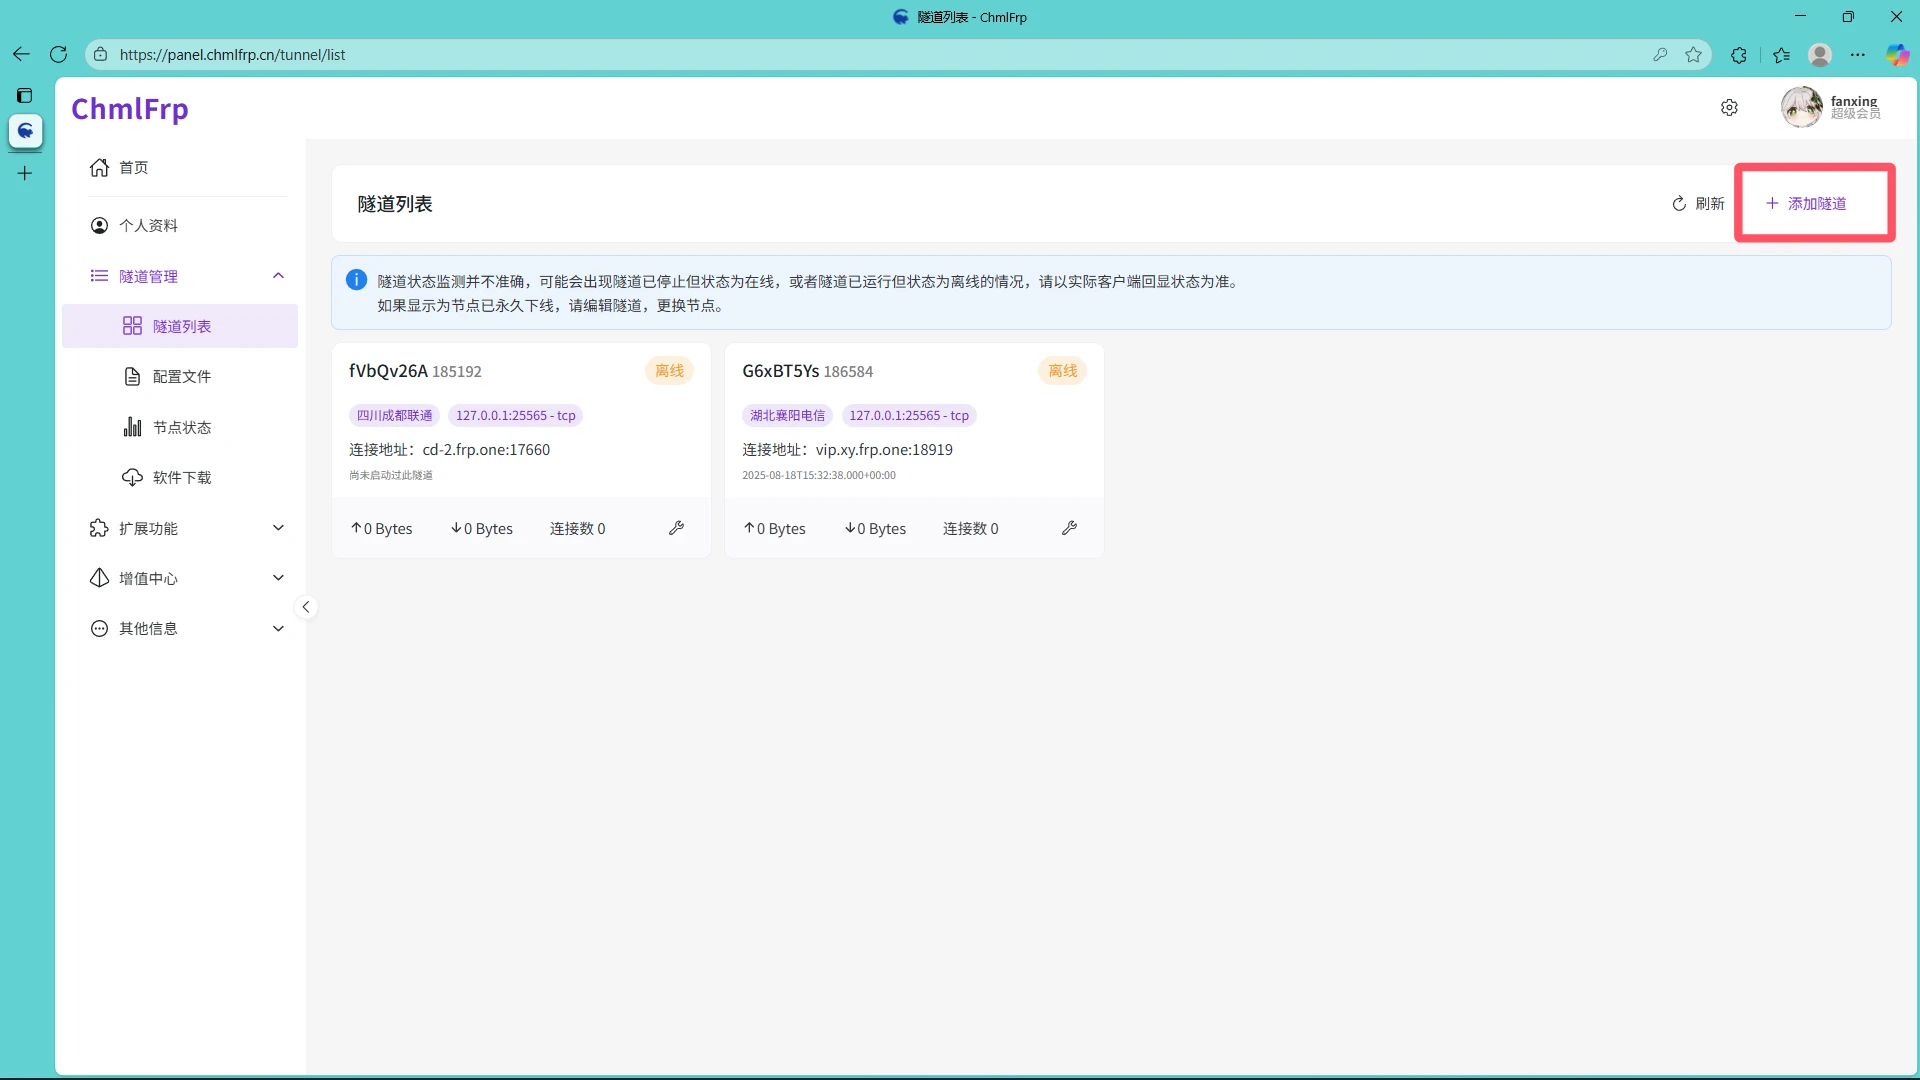Viewport: 1920px width, 1080px height.
Task: Click the favorites star in the address bar
Action: (1694, 55)
